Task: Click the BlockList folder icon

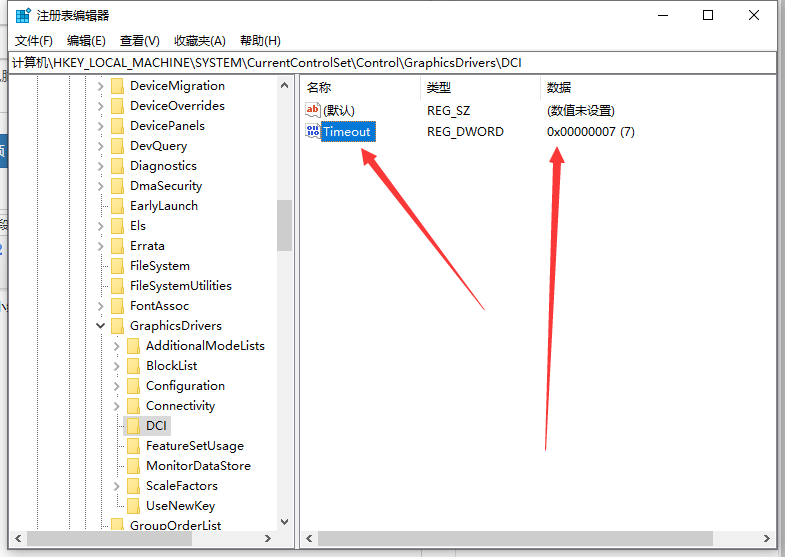Action: [x=133, y=365]
